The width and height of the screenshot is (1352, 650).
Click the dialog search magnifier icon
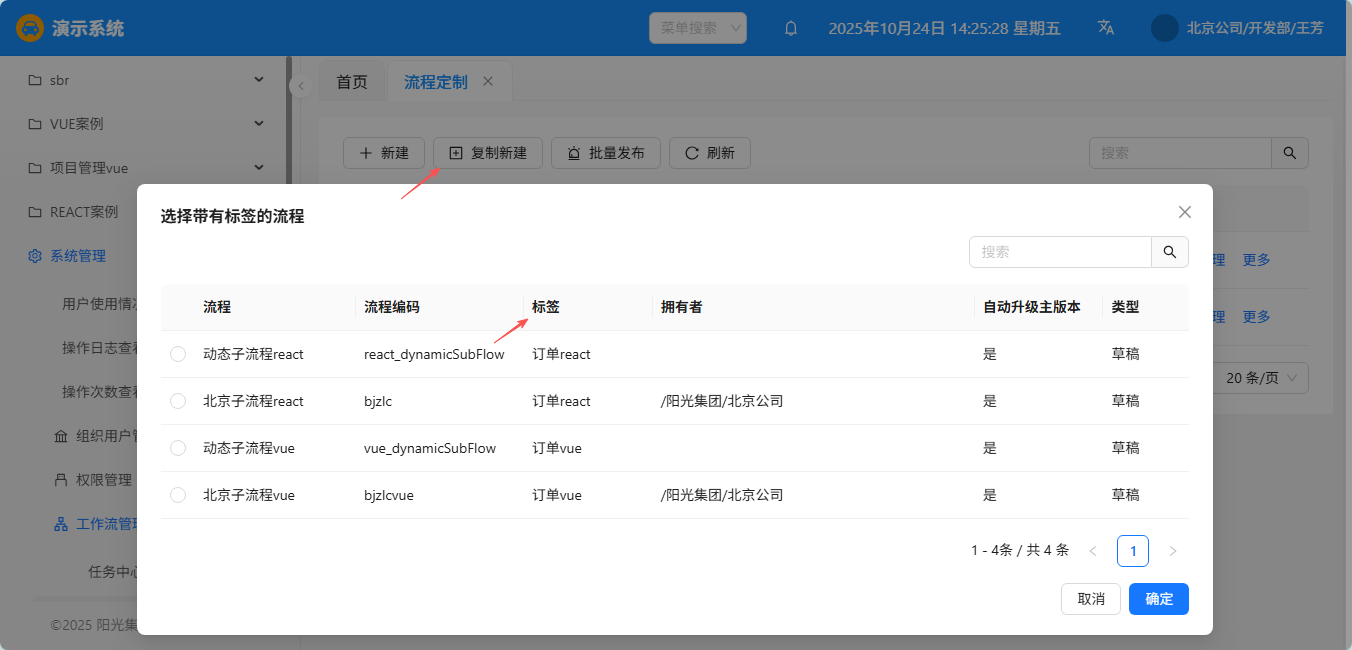coord(1170,252)
